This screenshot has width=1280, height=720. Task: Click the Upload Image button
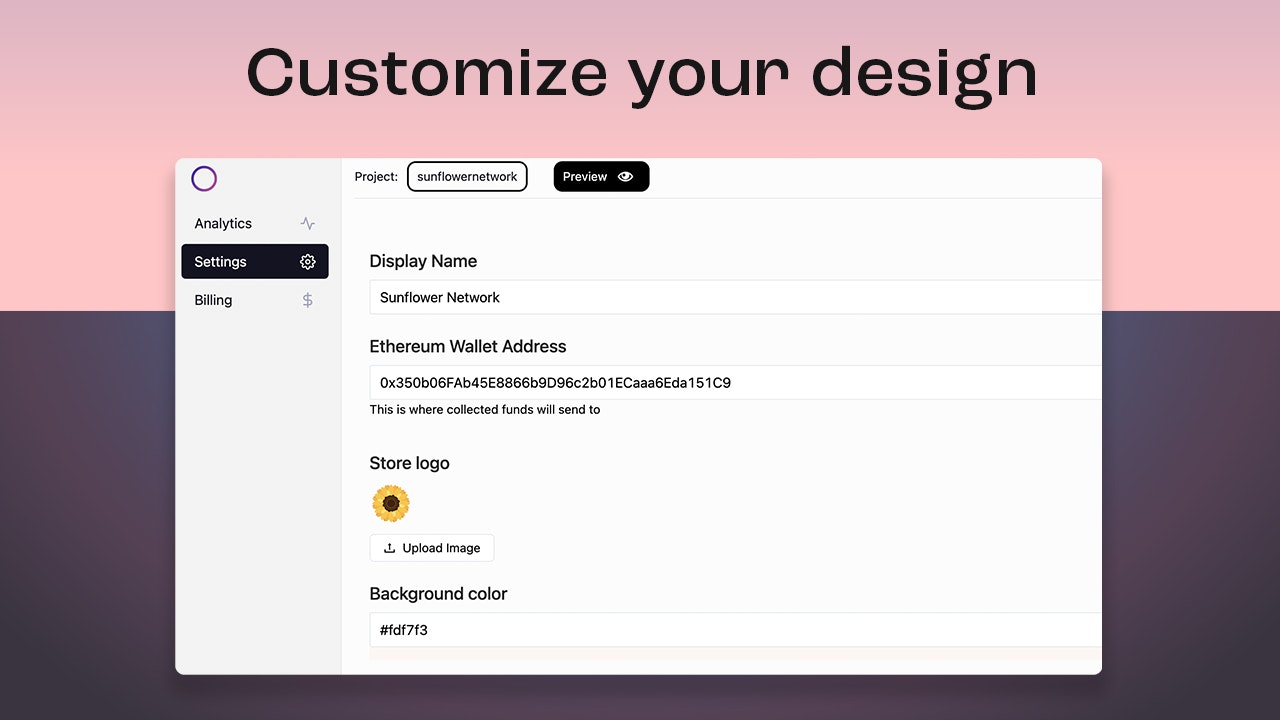click(432, 548)
